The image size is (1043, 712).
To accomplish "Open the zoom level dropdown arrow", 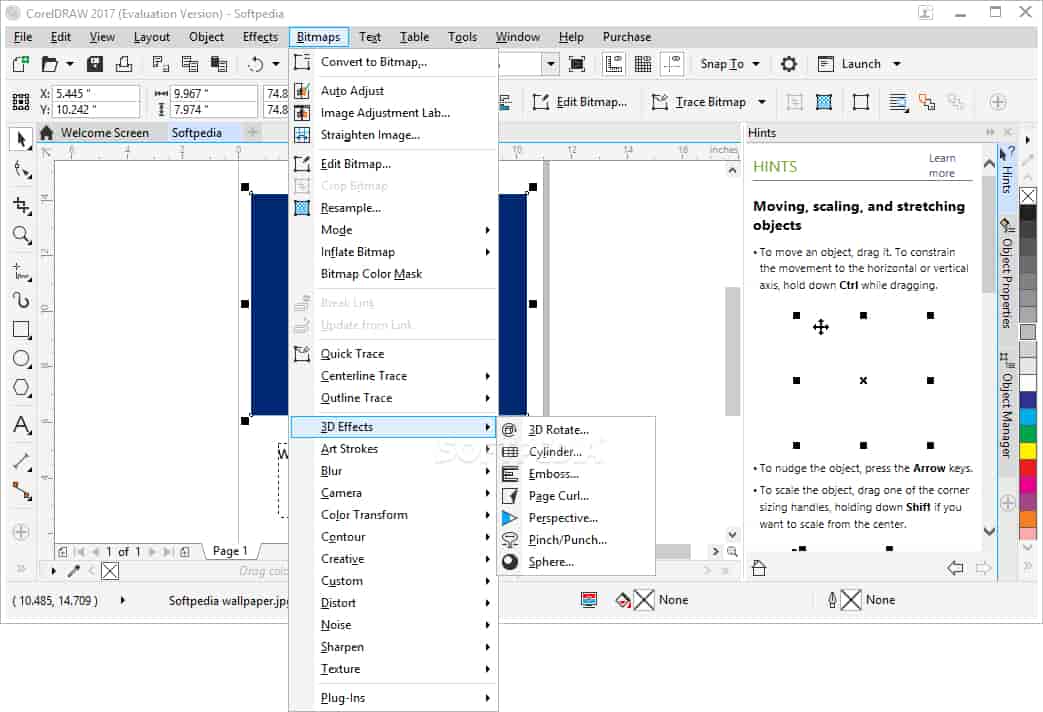I will pos(551,64).
